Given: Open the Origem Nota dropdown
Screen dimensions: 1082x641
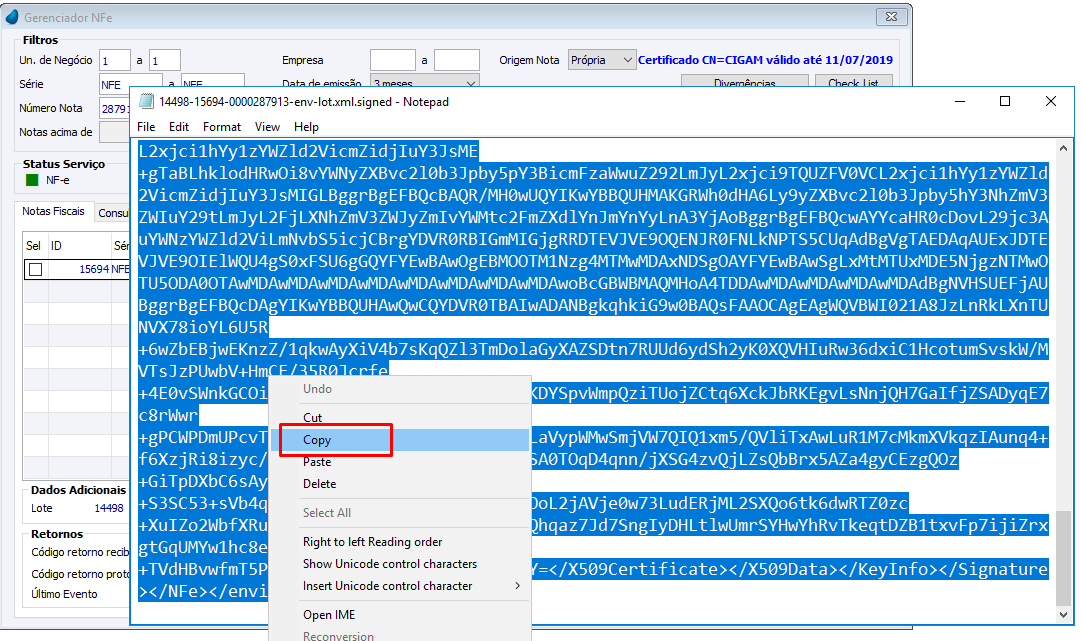Looking at the screenshot, I should pyautogui.click(x=601, y=60).
